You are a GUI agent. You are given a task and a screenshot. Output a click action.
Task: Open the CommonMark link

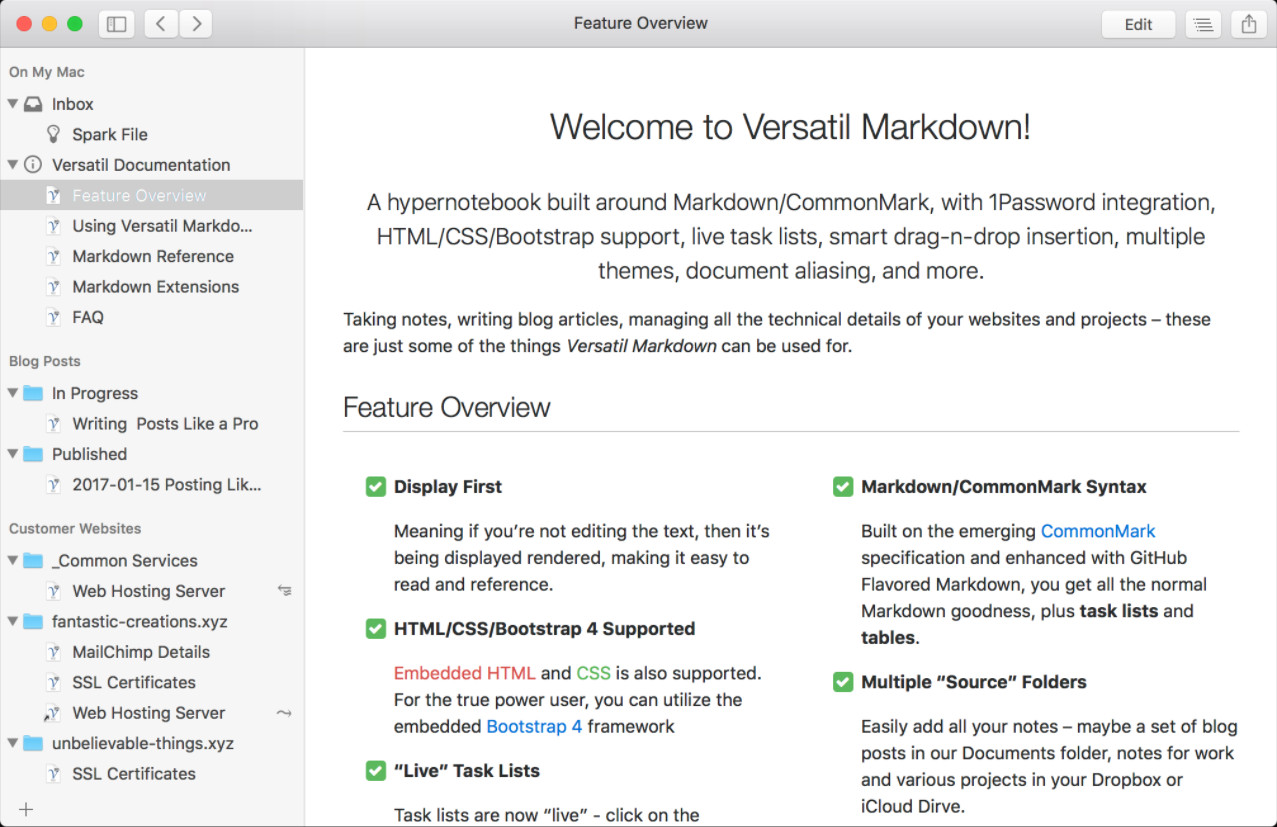coord(1098,531)
